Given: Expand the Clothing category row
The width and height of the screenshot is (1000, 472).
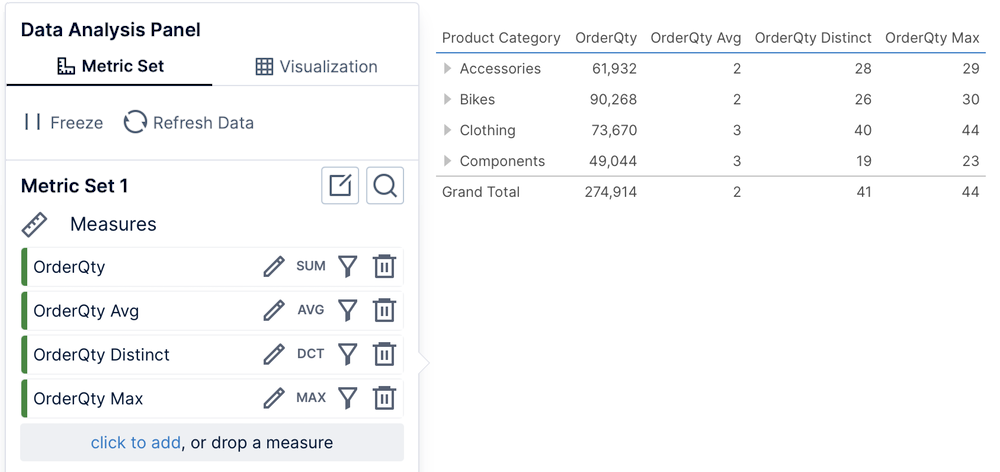Looking at the screenshot, I should (x=448, y=130).
